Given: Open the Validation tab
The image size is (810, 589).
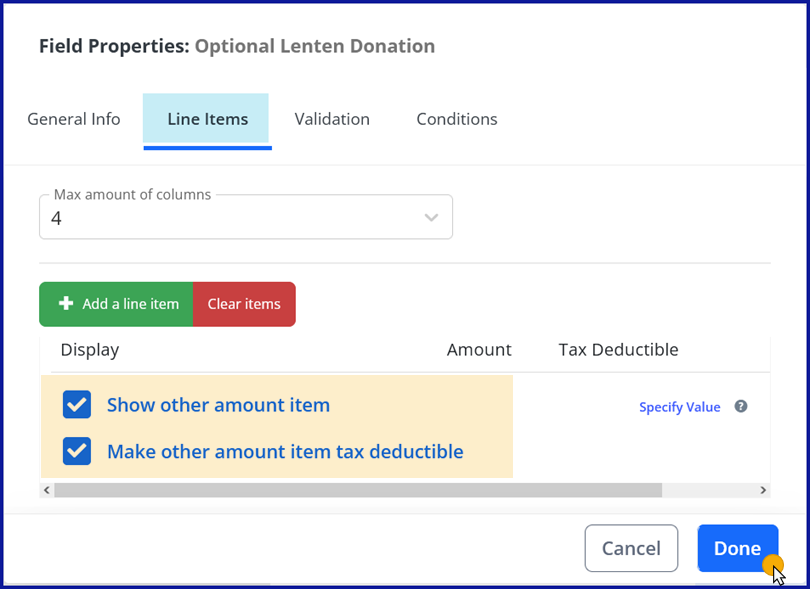Looking at the screenshot, I should [332, 119].
